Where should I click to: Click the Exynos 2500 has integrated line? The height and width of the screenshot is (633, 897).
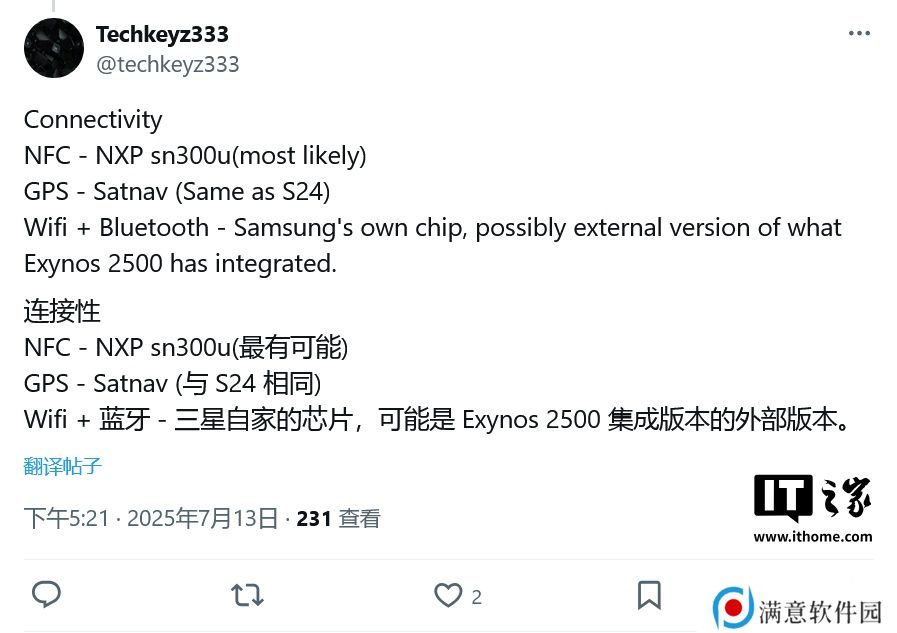180,264
